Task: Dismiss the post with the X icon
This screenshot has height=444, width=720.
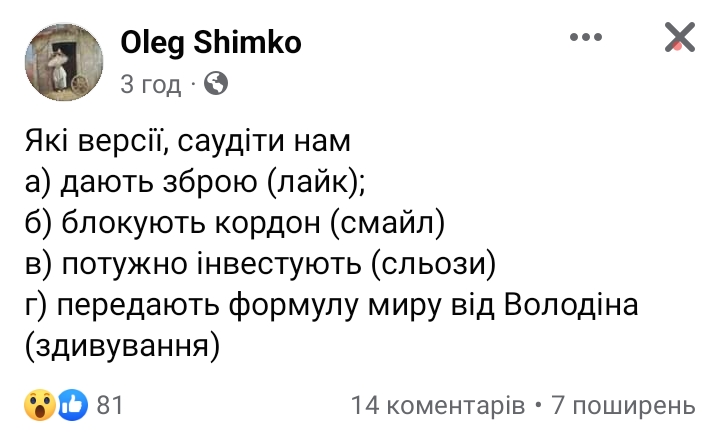Action: coord(680,37)
